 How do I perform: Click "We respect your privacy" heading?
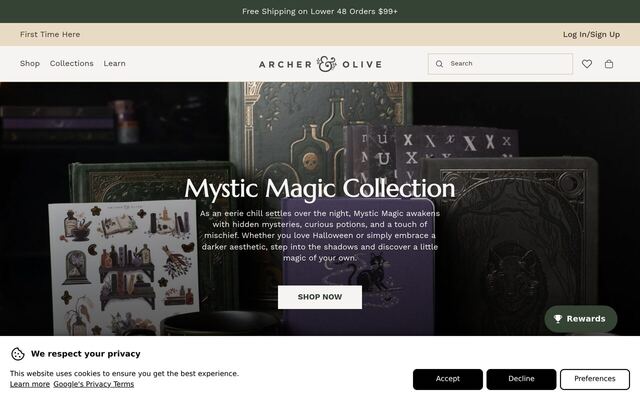point(86,354)
